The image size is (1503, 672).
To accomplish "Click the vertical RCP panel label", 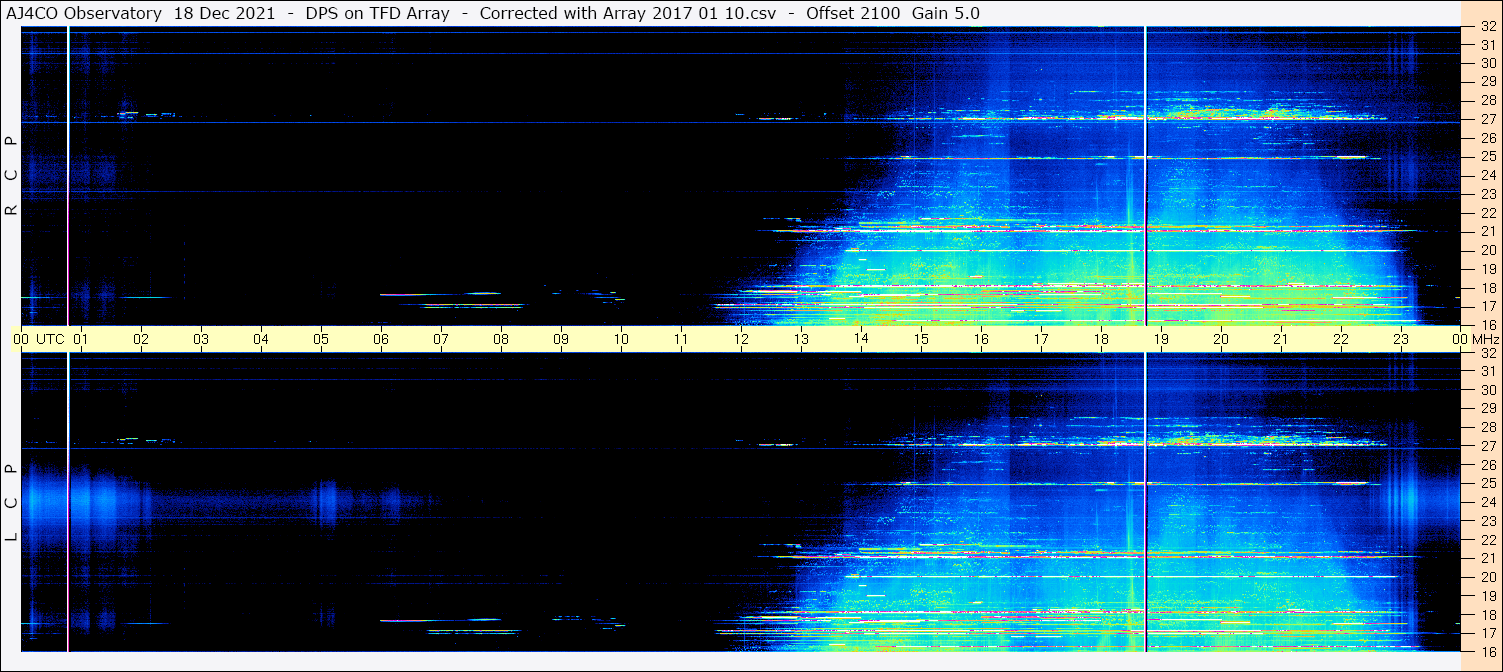I will pyautogui.click(x=12, y=176).
